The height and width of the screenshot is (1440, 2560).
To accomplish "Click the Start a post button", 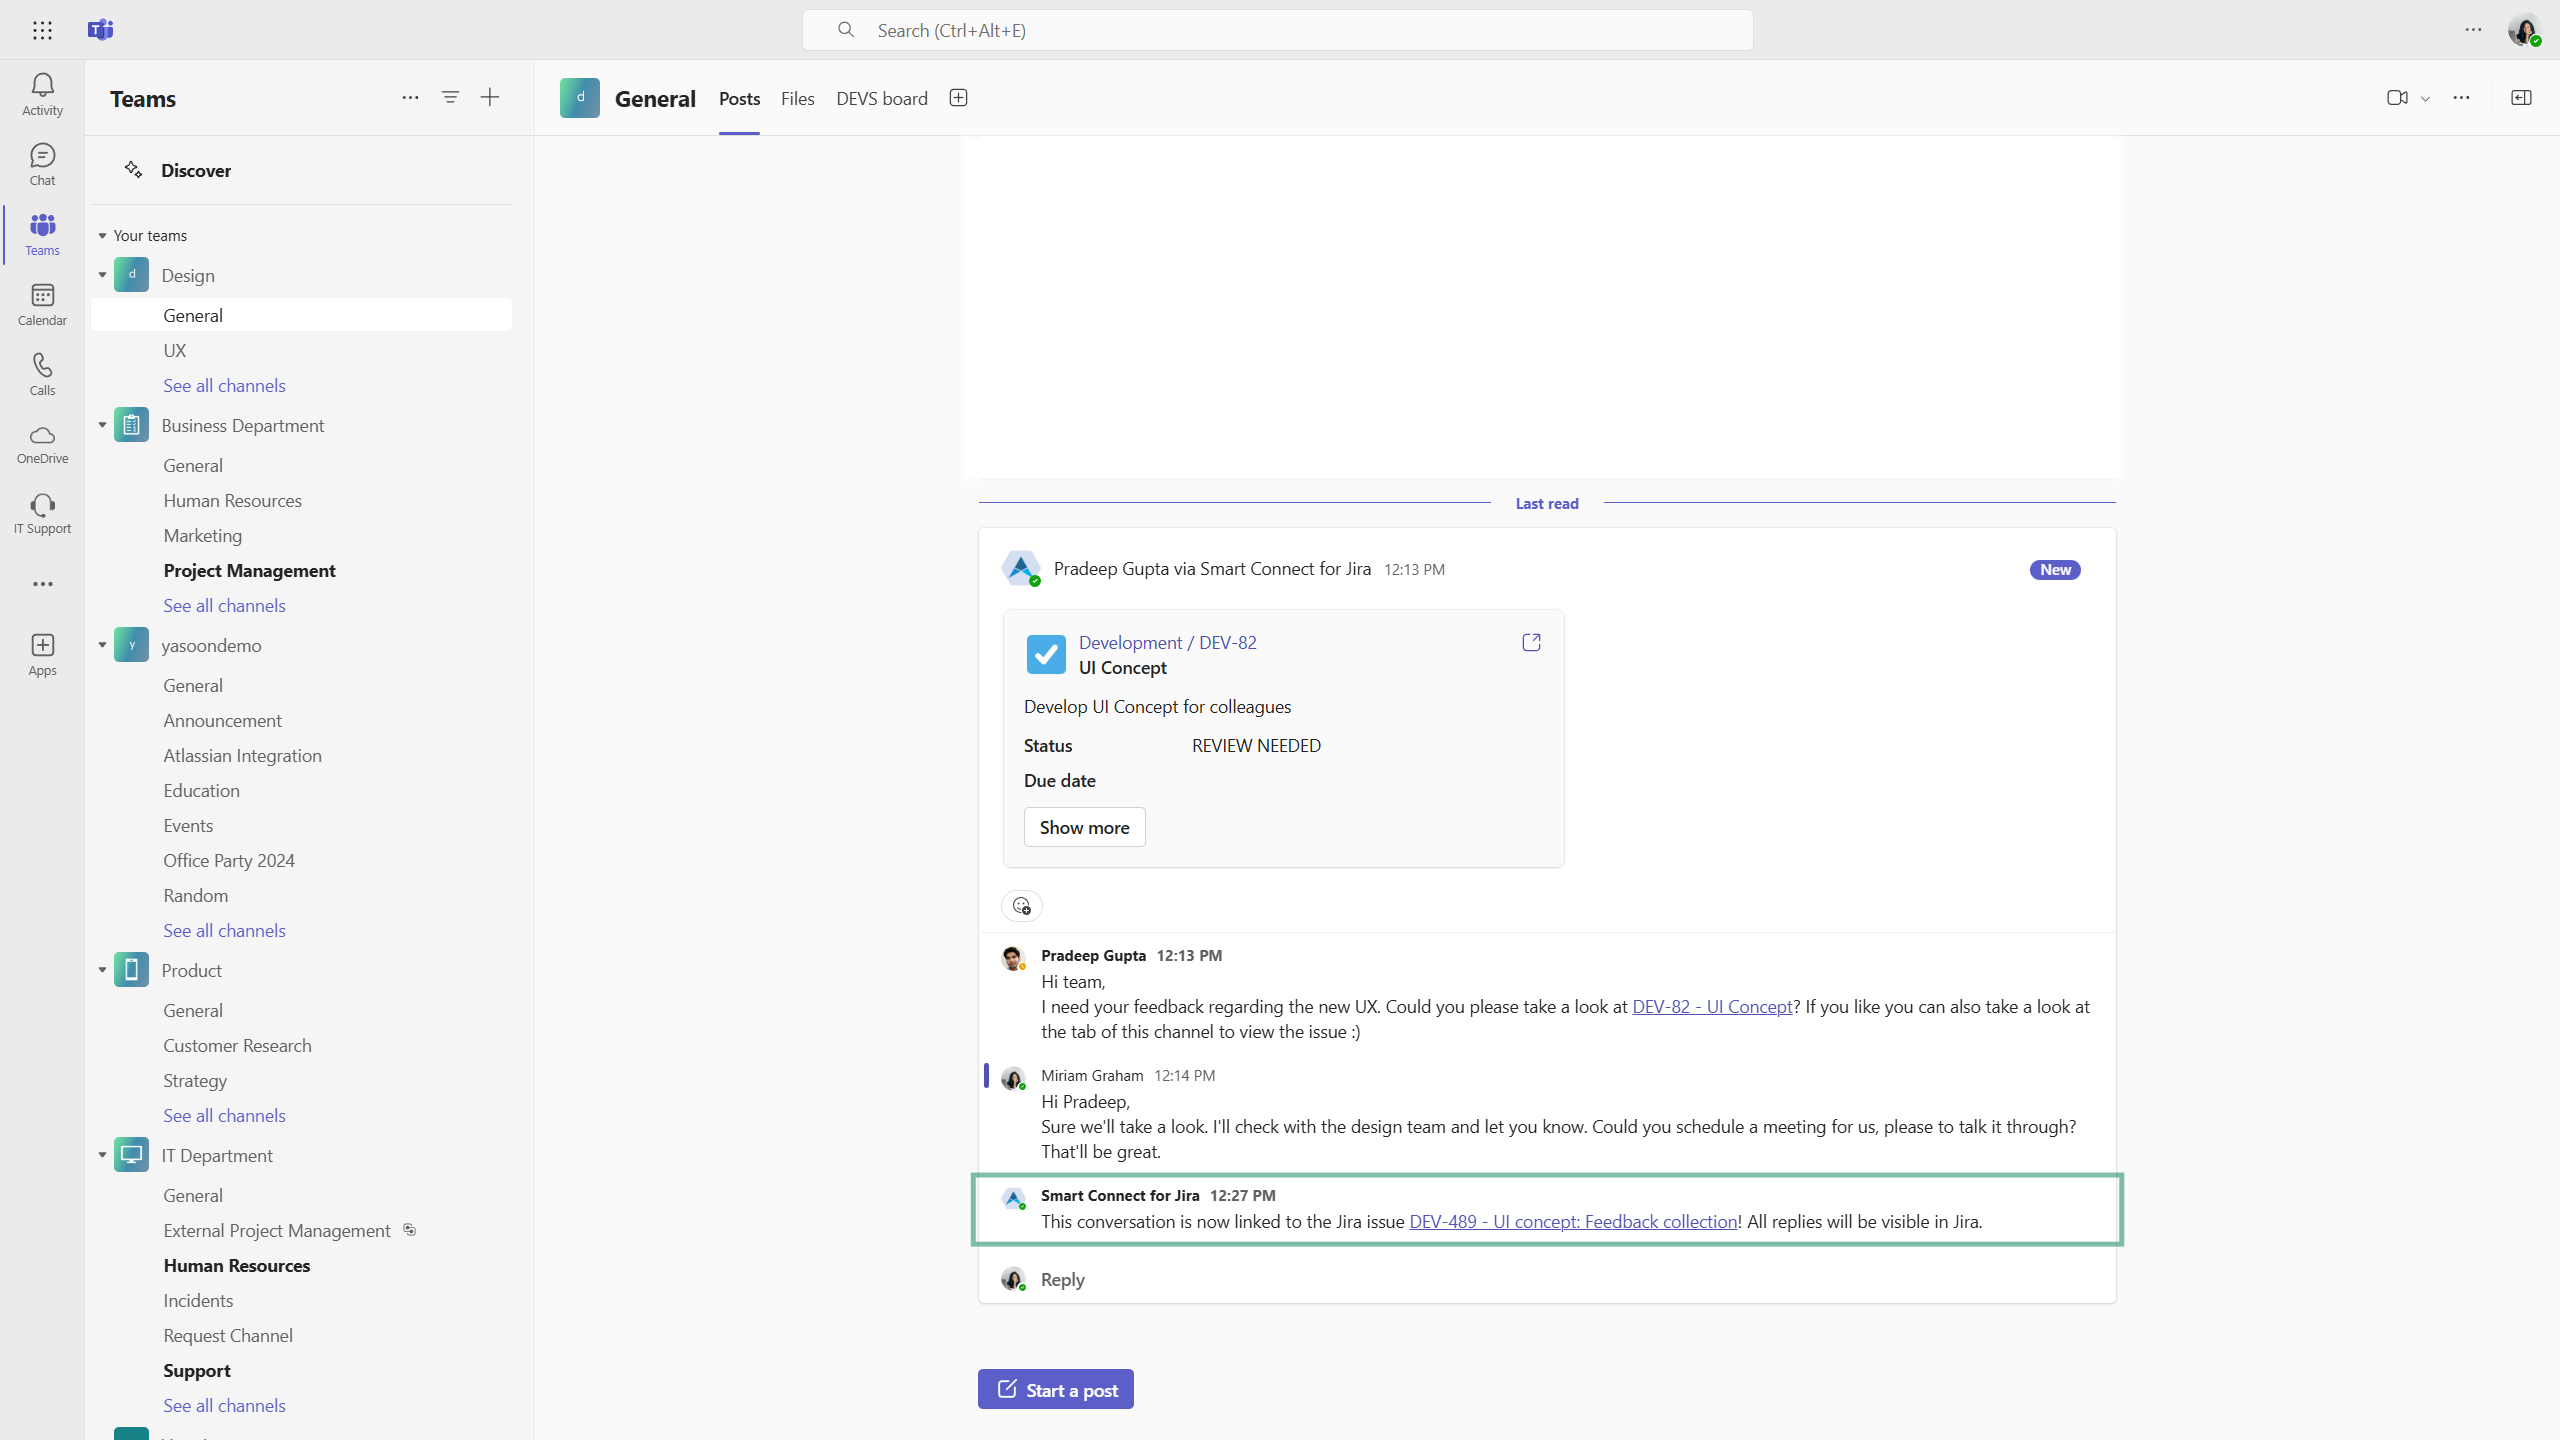I will 1055,1389.
